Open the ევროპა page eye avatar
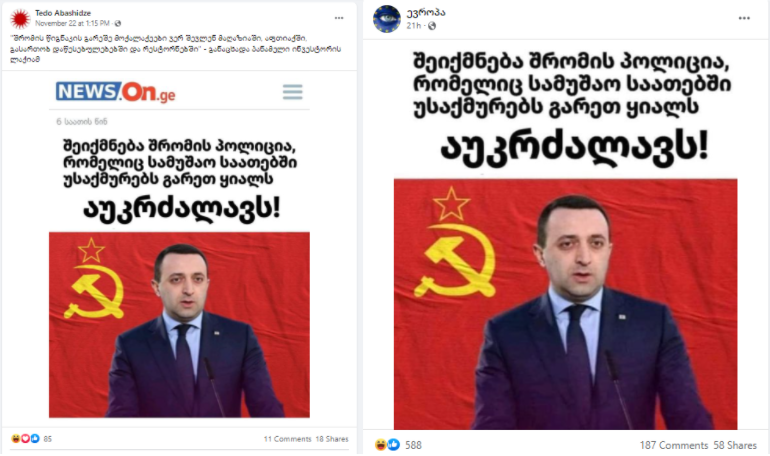This screenshot has width=770, height=456. [386, 19]
